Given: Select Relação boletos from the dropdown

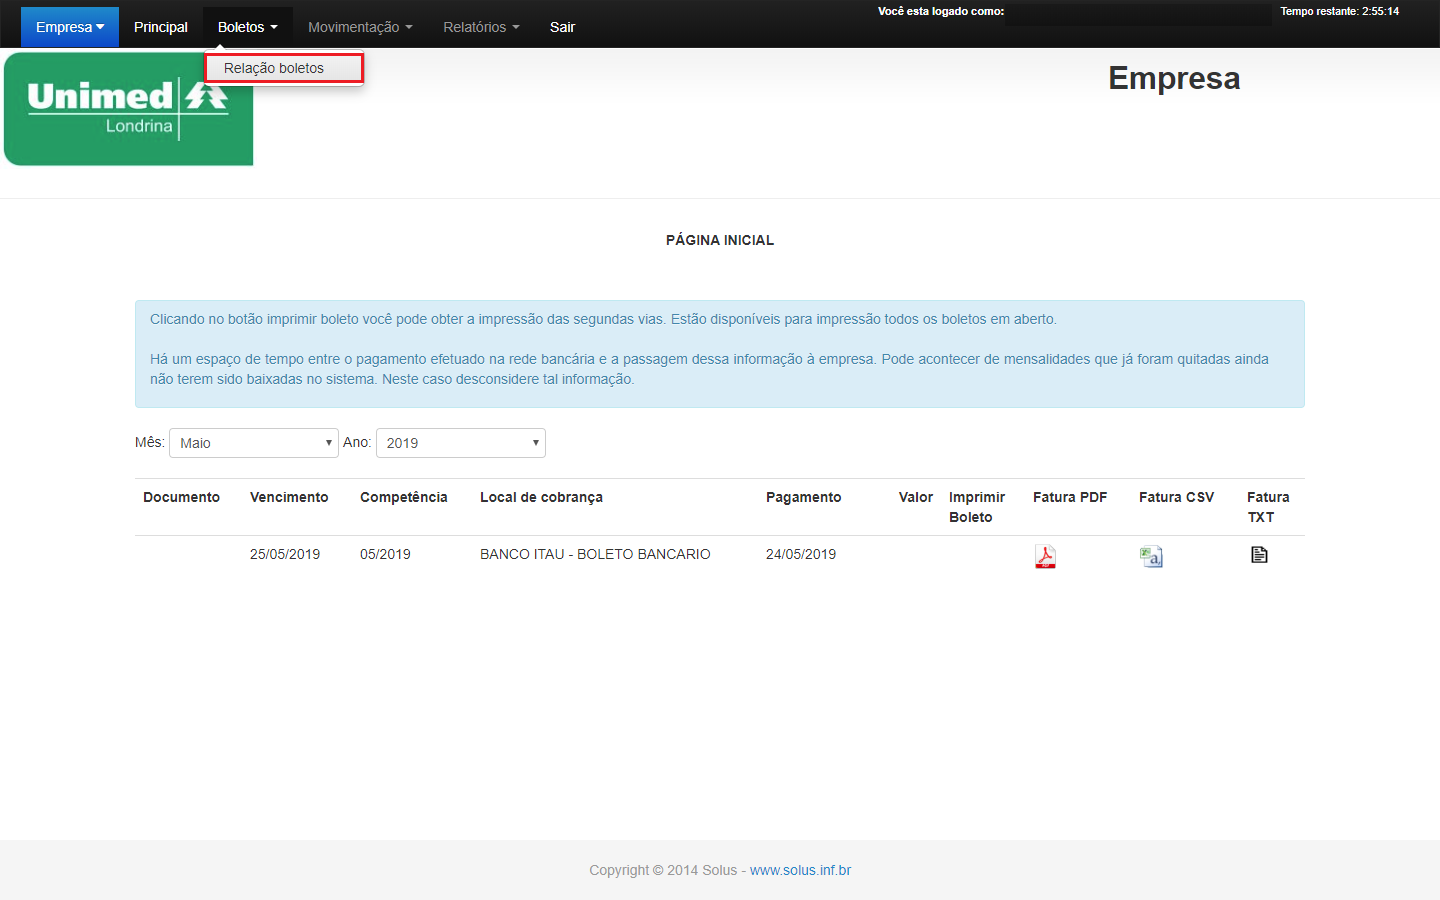Looking at the screenshot, I should (284, 68).
